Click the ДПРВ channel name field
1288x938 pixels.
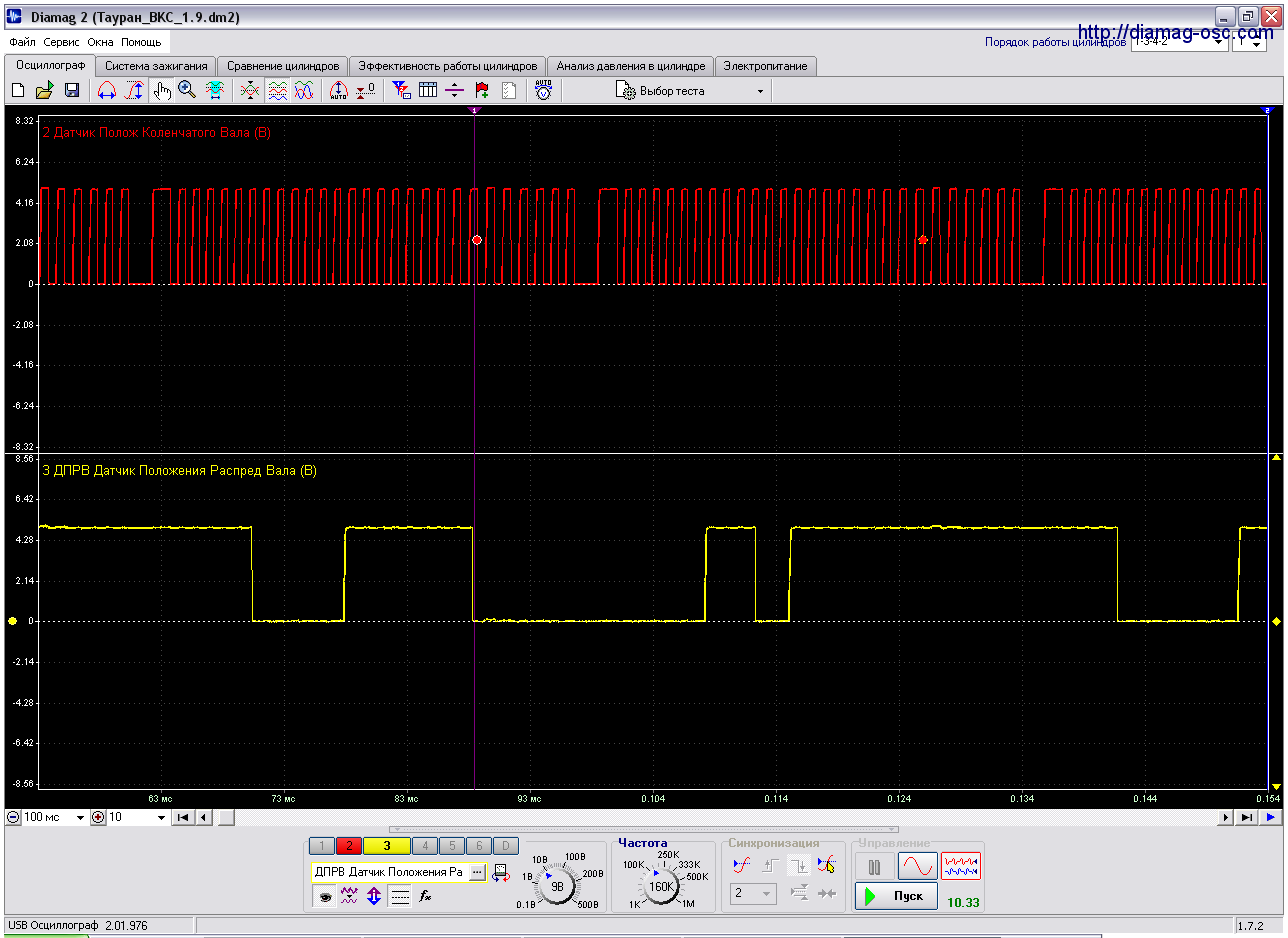389,872
